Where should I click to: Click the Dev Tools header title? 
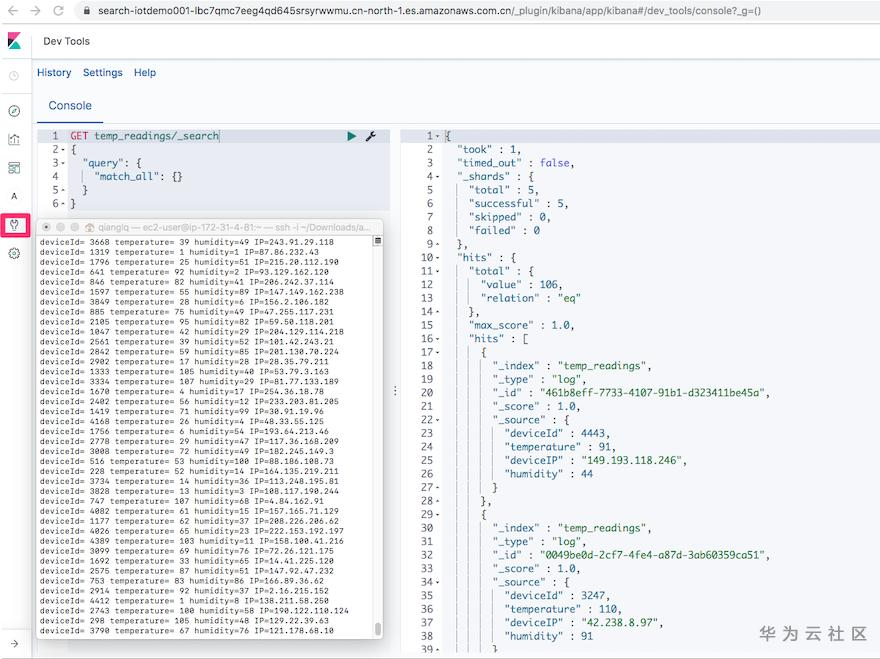(x=67, y=41)
